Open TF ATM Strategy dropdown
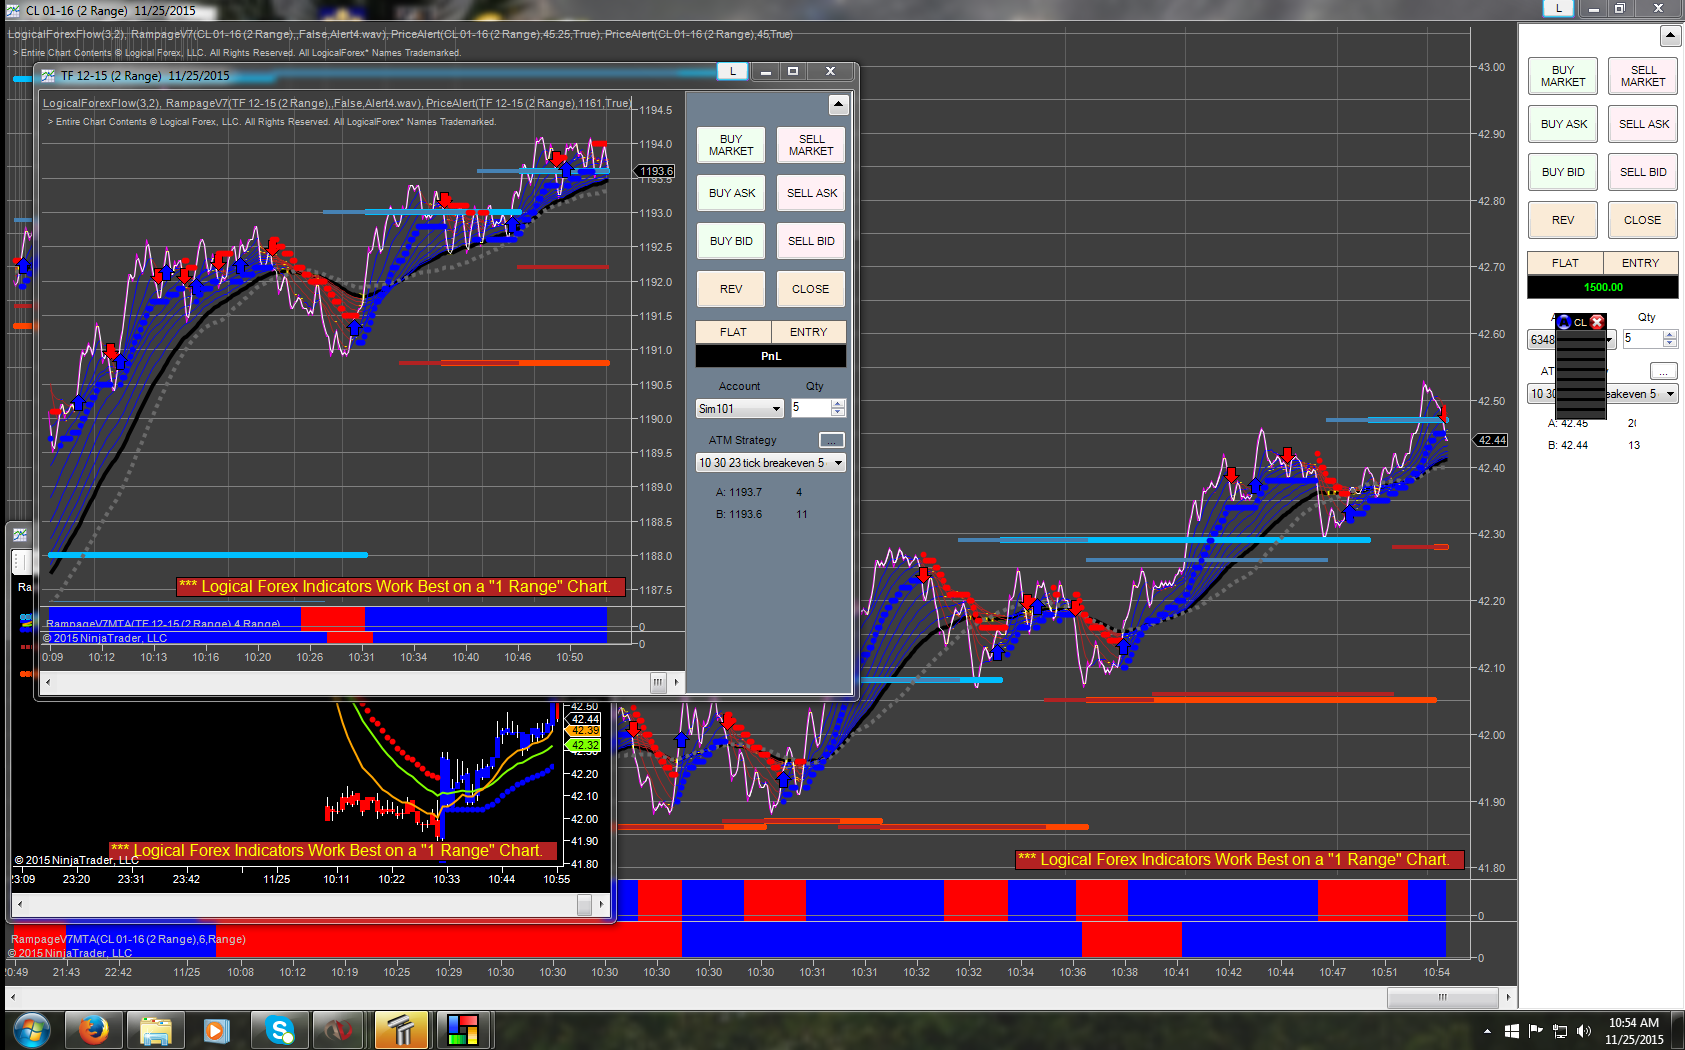The width and height of the screenshot is (1685, 1050). tap(771, 463)
